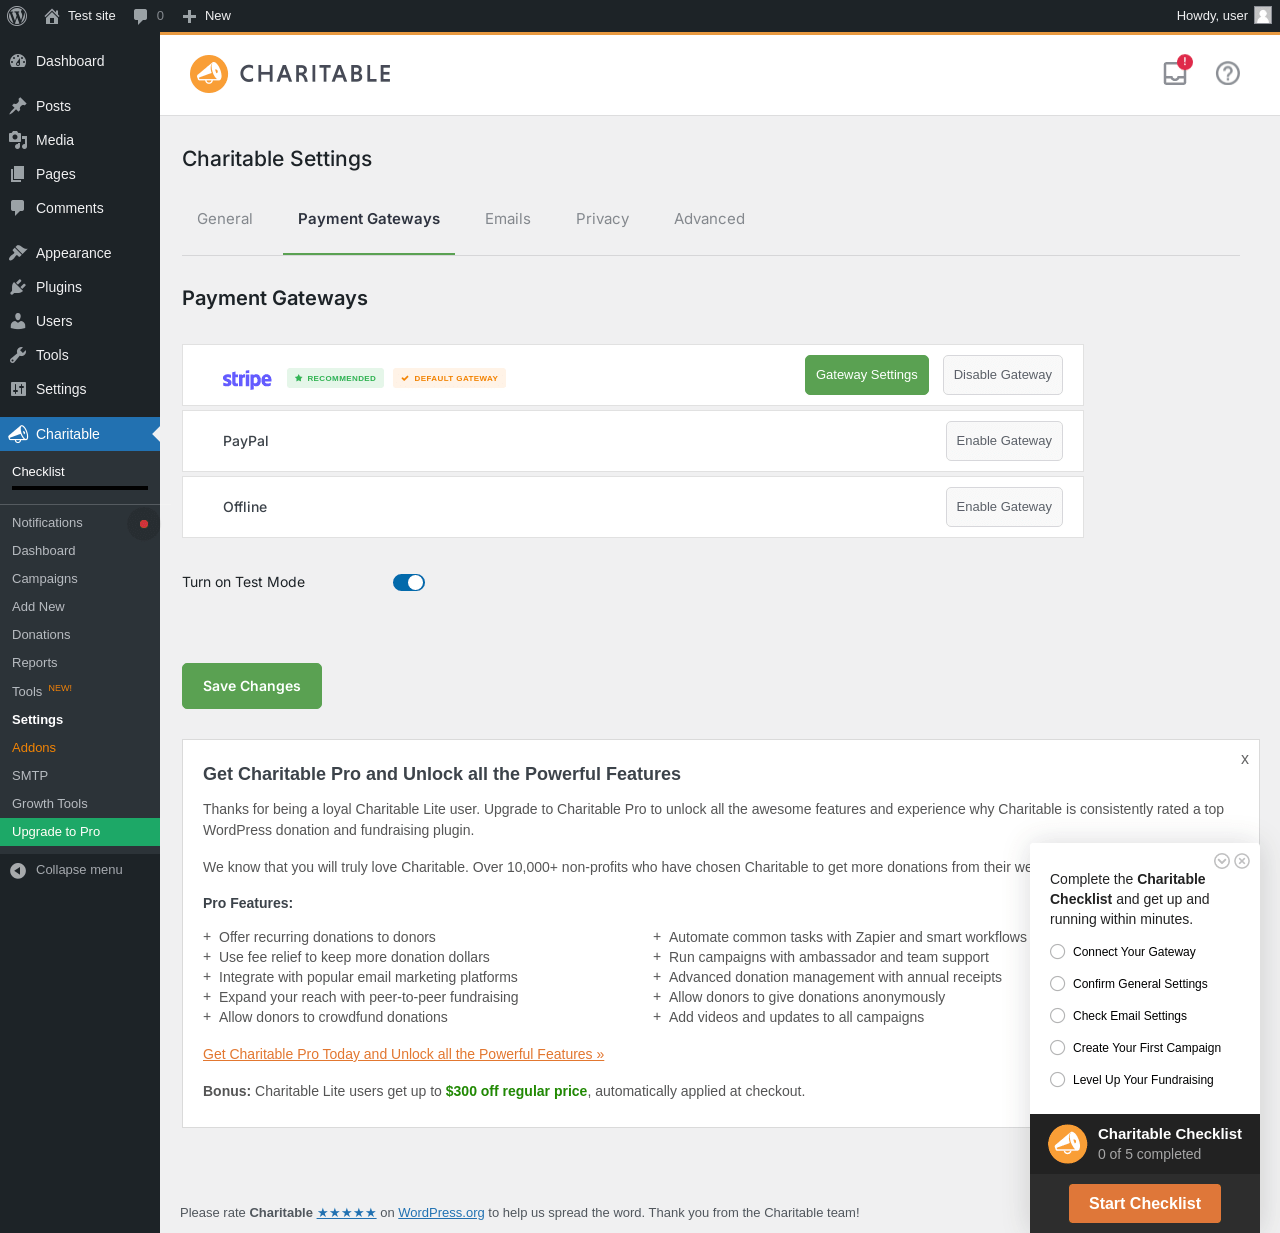Open the notifications inbox icon with red badge
This screenshot has width=1280, height=1233.
point(1176,72)
